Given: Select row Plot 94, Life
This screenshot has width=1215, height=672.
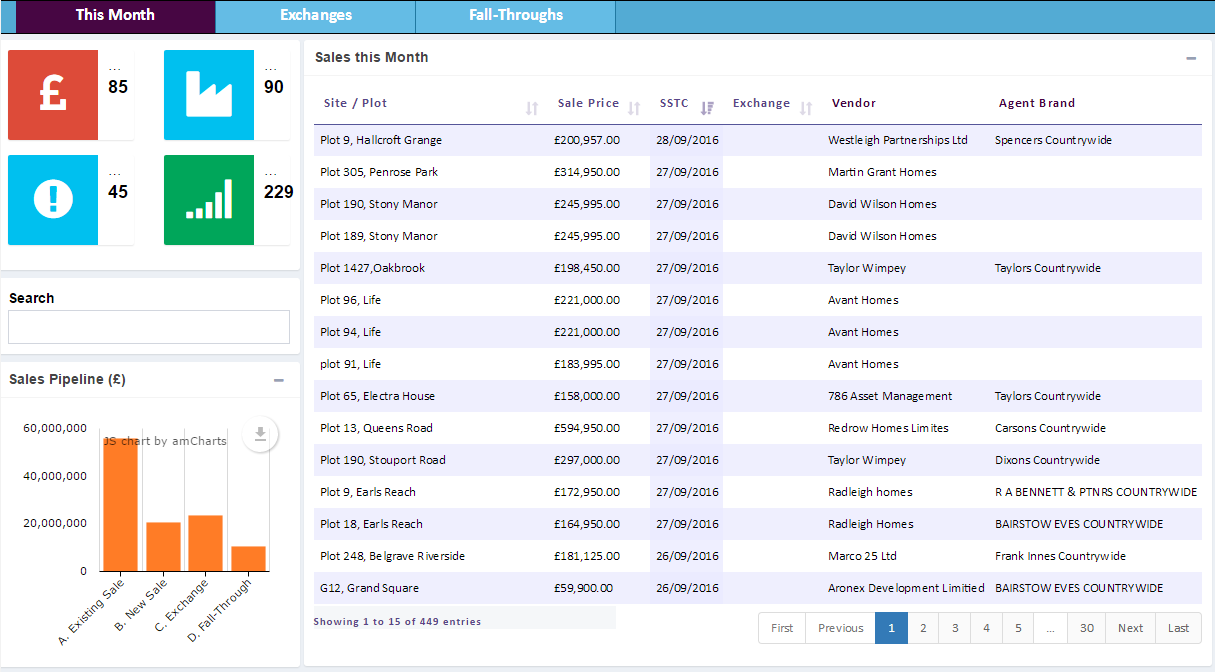Looking at the screenshot, I should (x=758, y=332).
